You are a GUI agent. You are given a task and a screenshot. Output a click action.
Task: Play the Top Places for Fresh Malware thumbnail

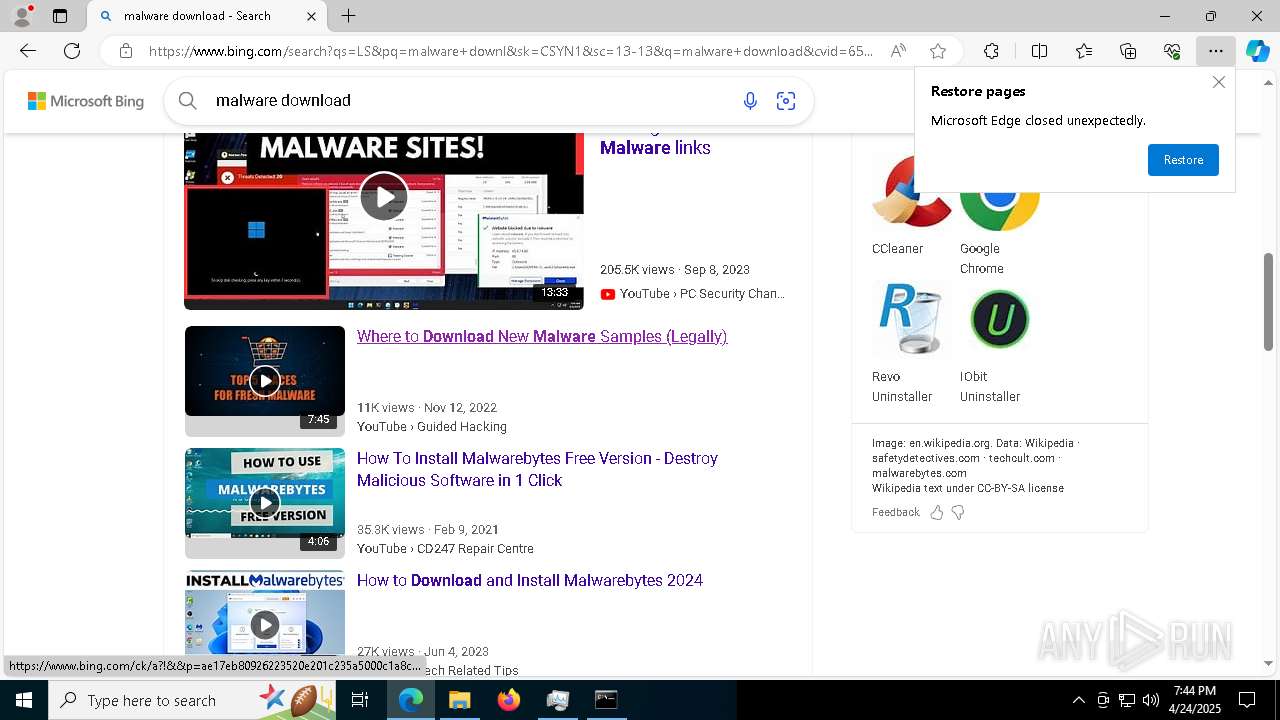coord(265,380)
